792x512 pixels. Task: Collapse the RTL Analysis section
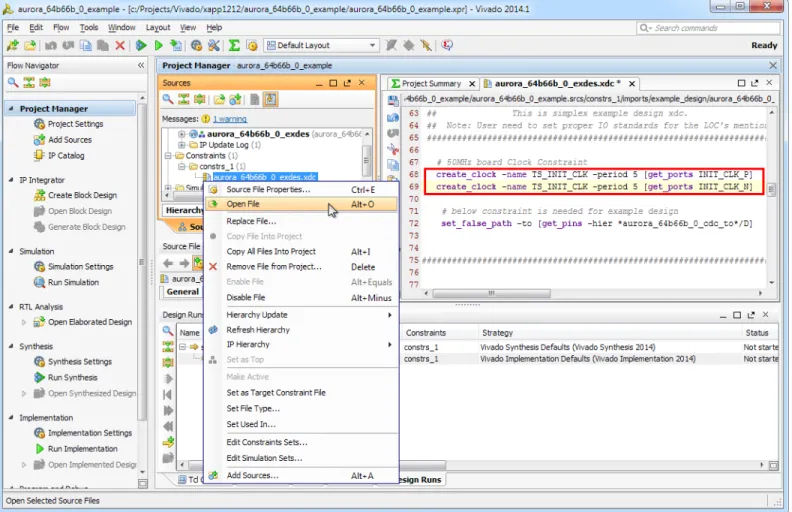(11, 306)
